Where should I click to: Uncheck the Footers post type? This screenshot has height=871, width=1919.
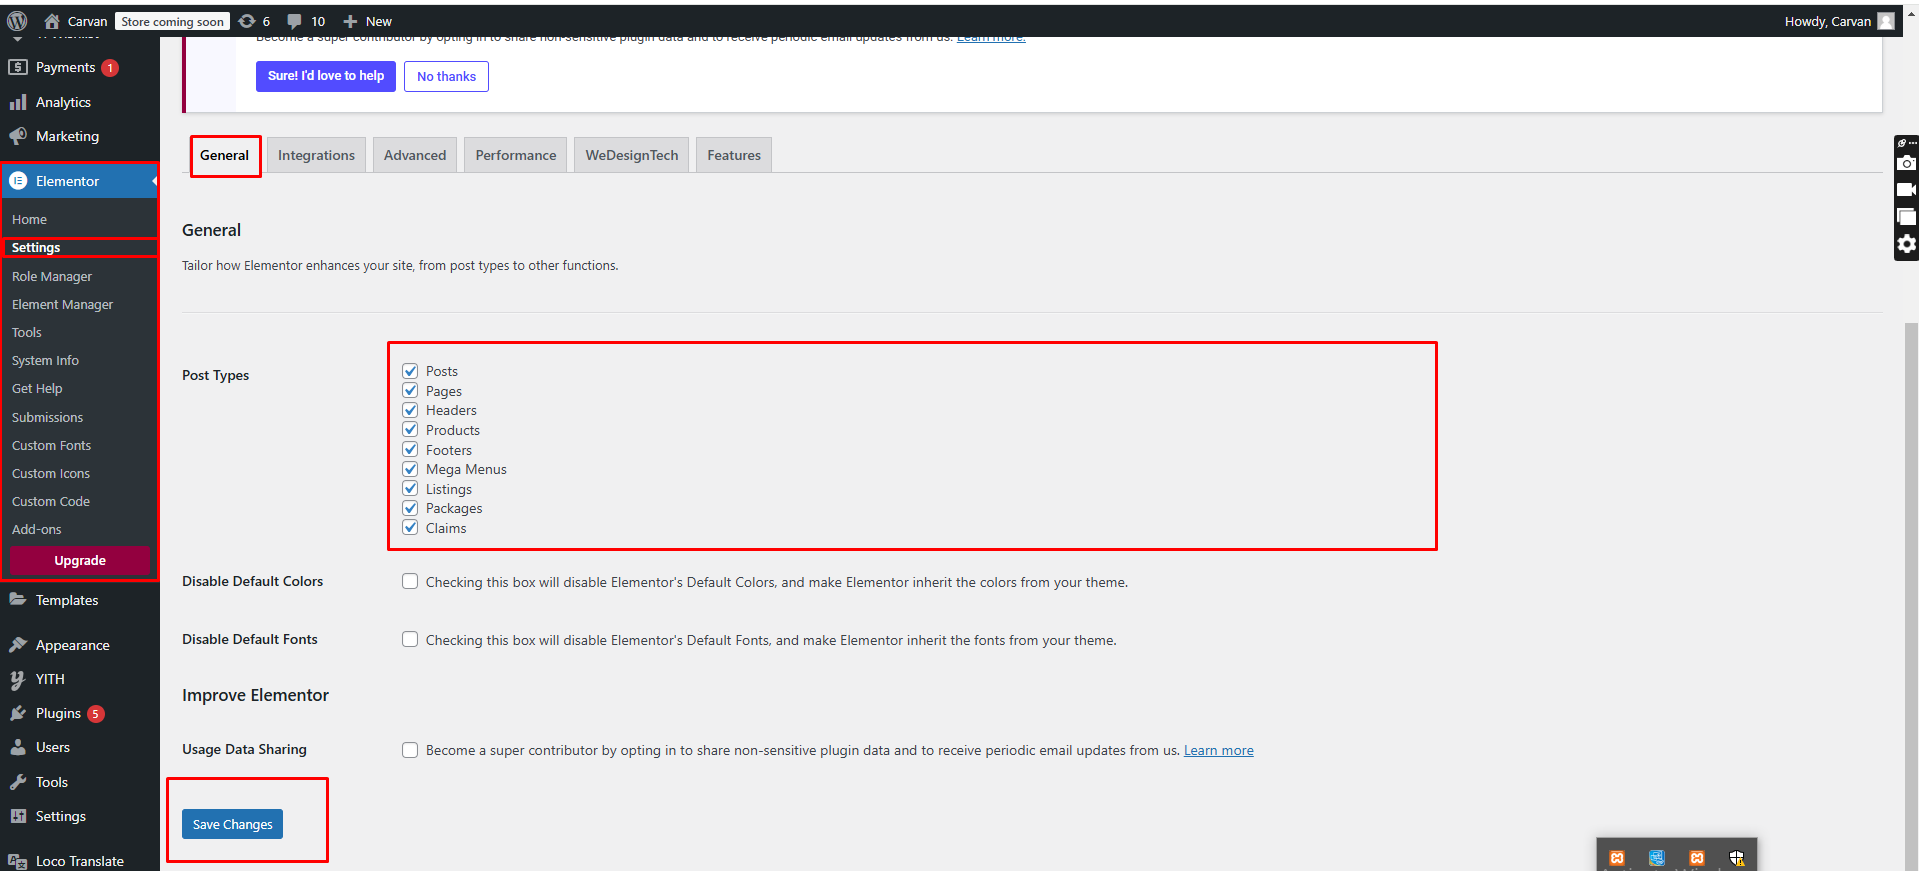(x=410, y=449)
